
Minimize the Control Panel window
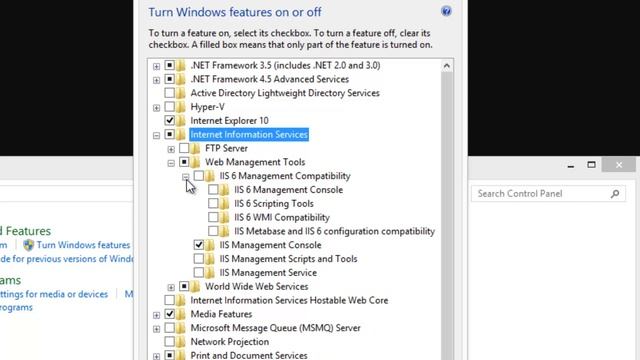pos(571,165)
